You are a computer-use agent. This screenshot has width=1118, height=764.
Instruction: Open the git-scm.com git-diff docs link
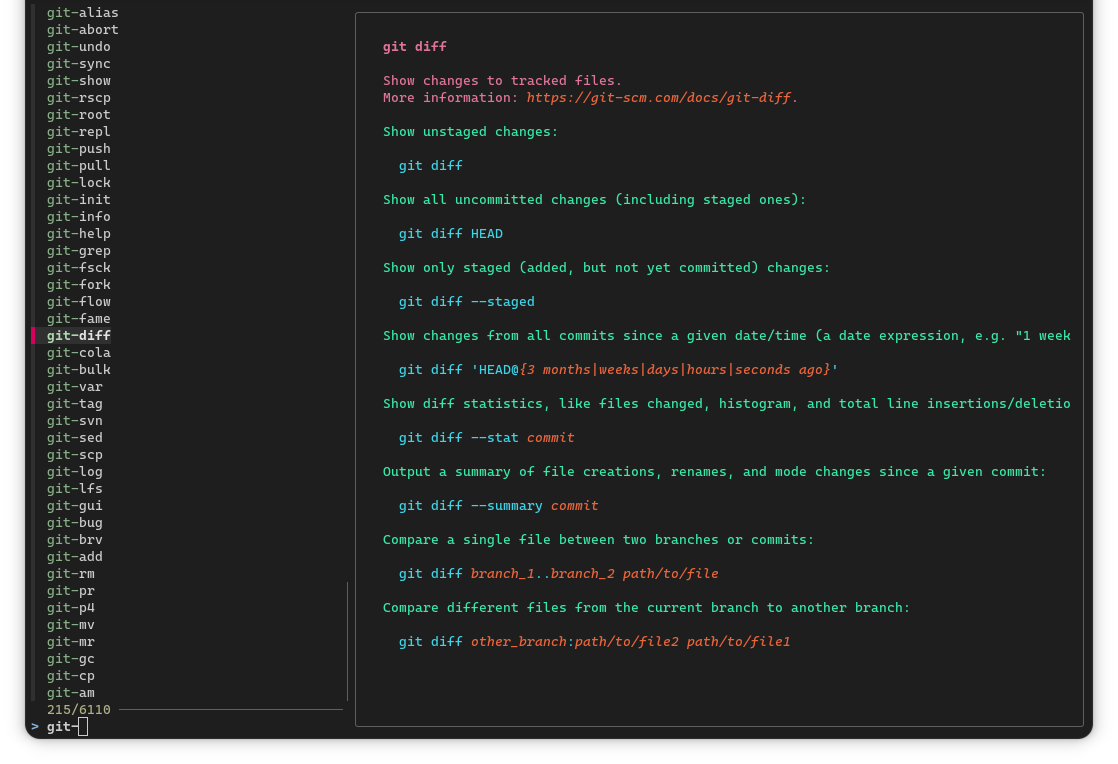pyautogui.click(x=659, y=98)
